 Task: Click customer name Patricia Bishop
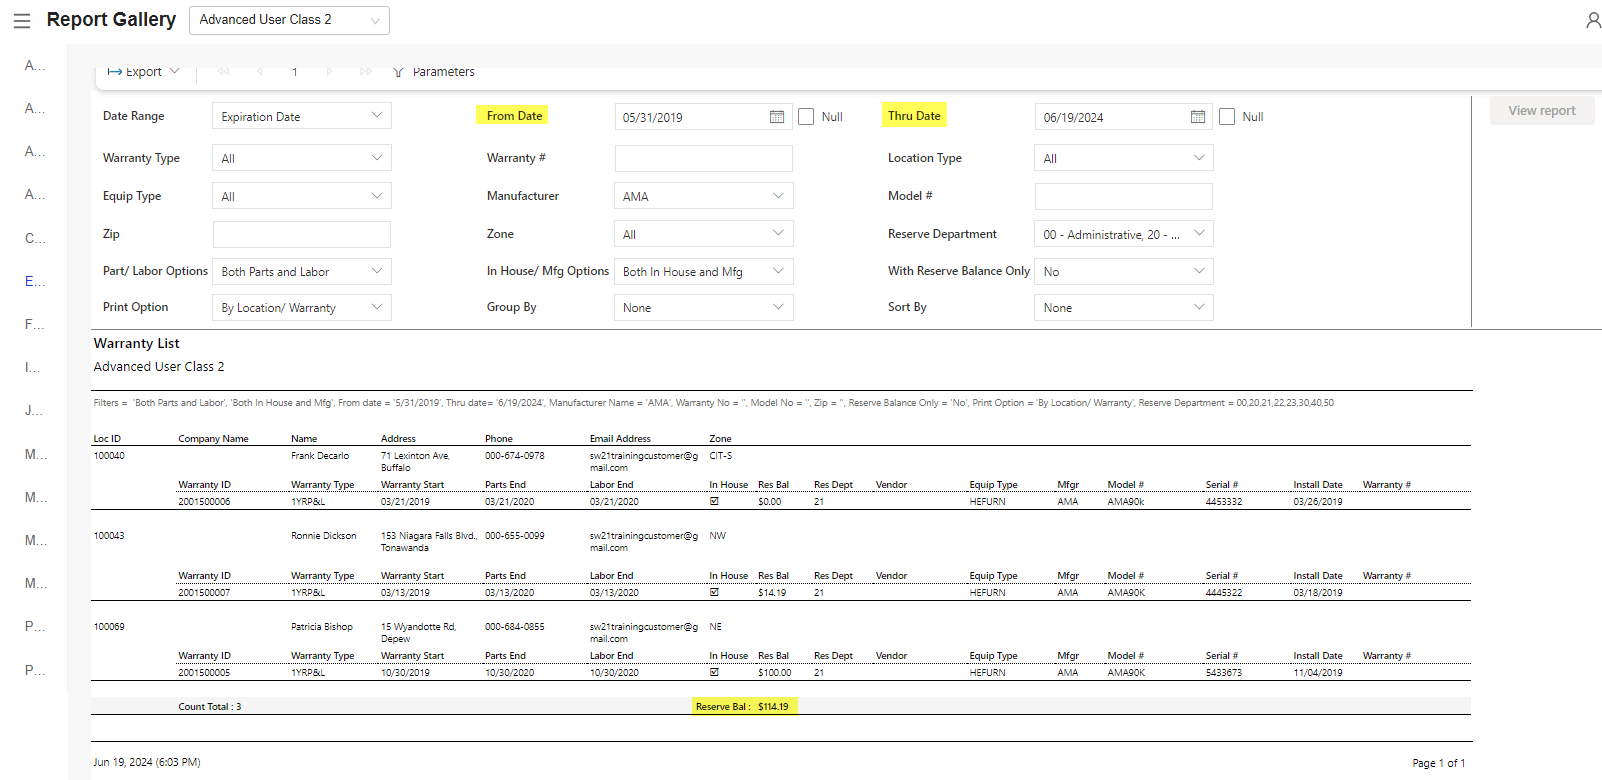[322, 627]
